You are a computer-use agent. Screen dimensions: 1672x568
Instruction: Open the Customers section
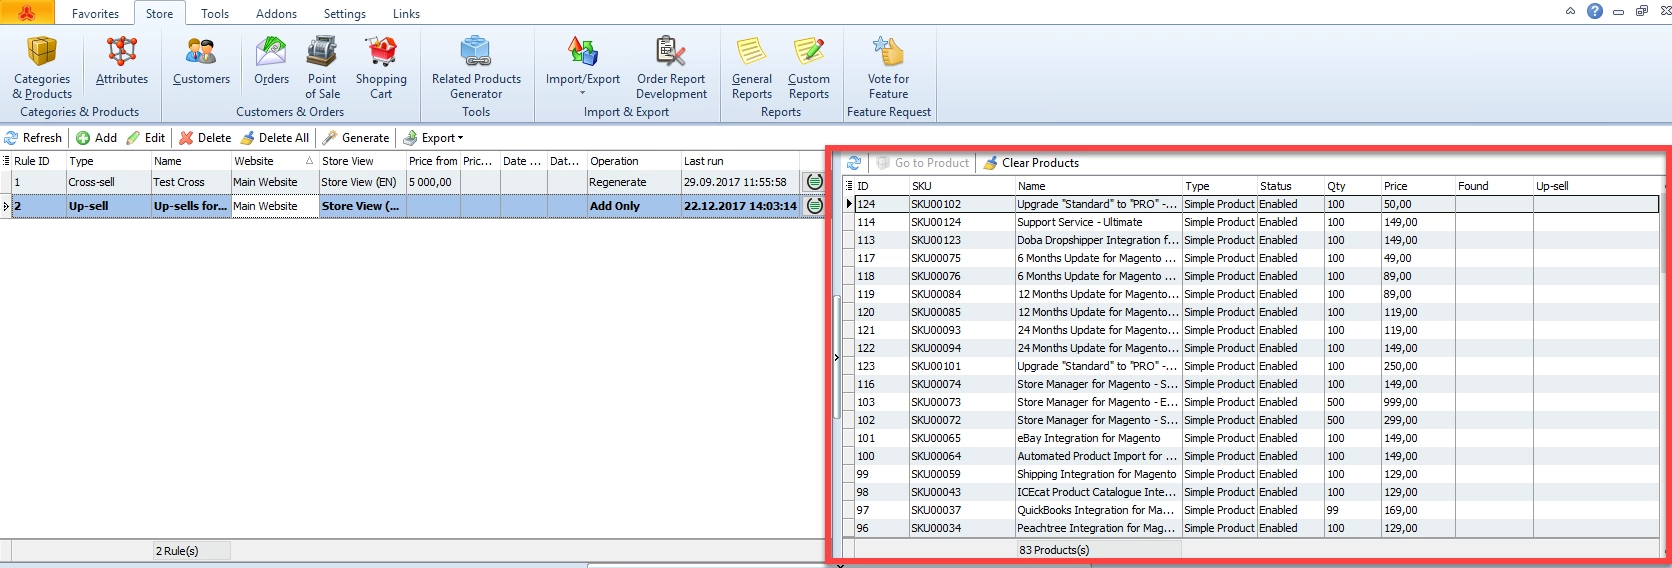pos(201,60)
